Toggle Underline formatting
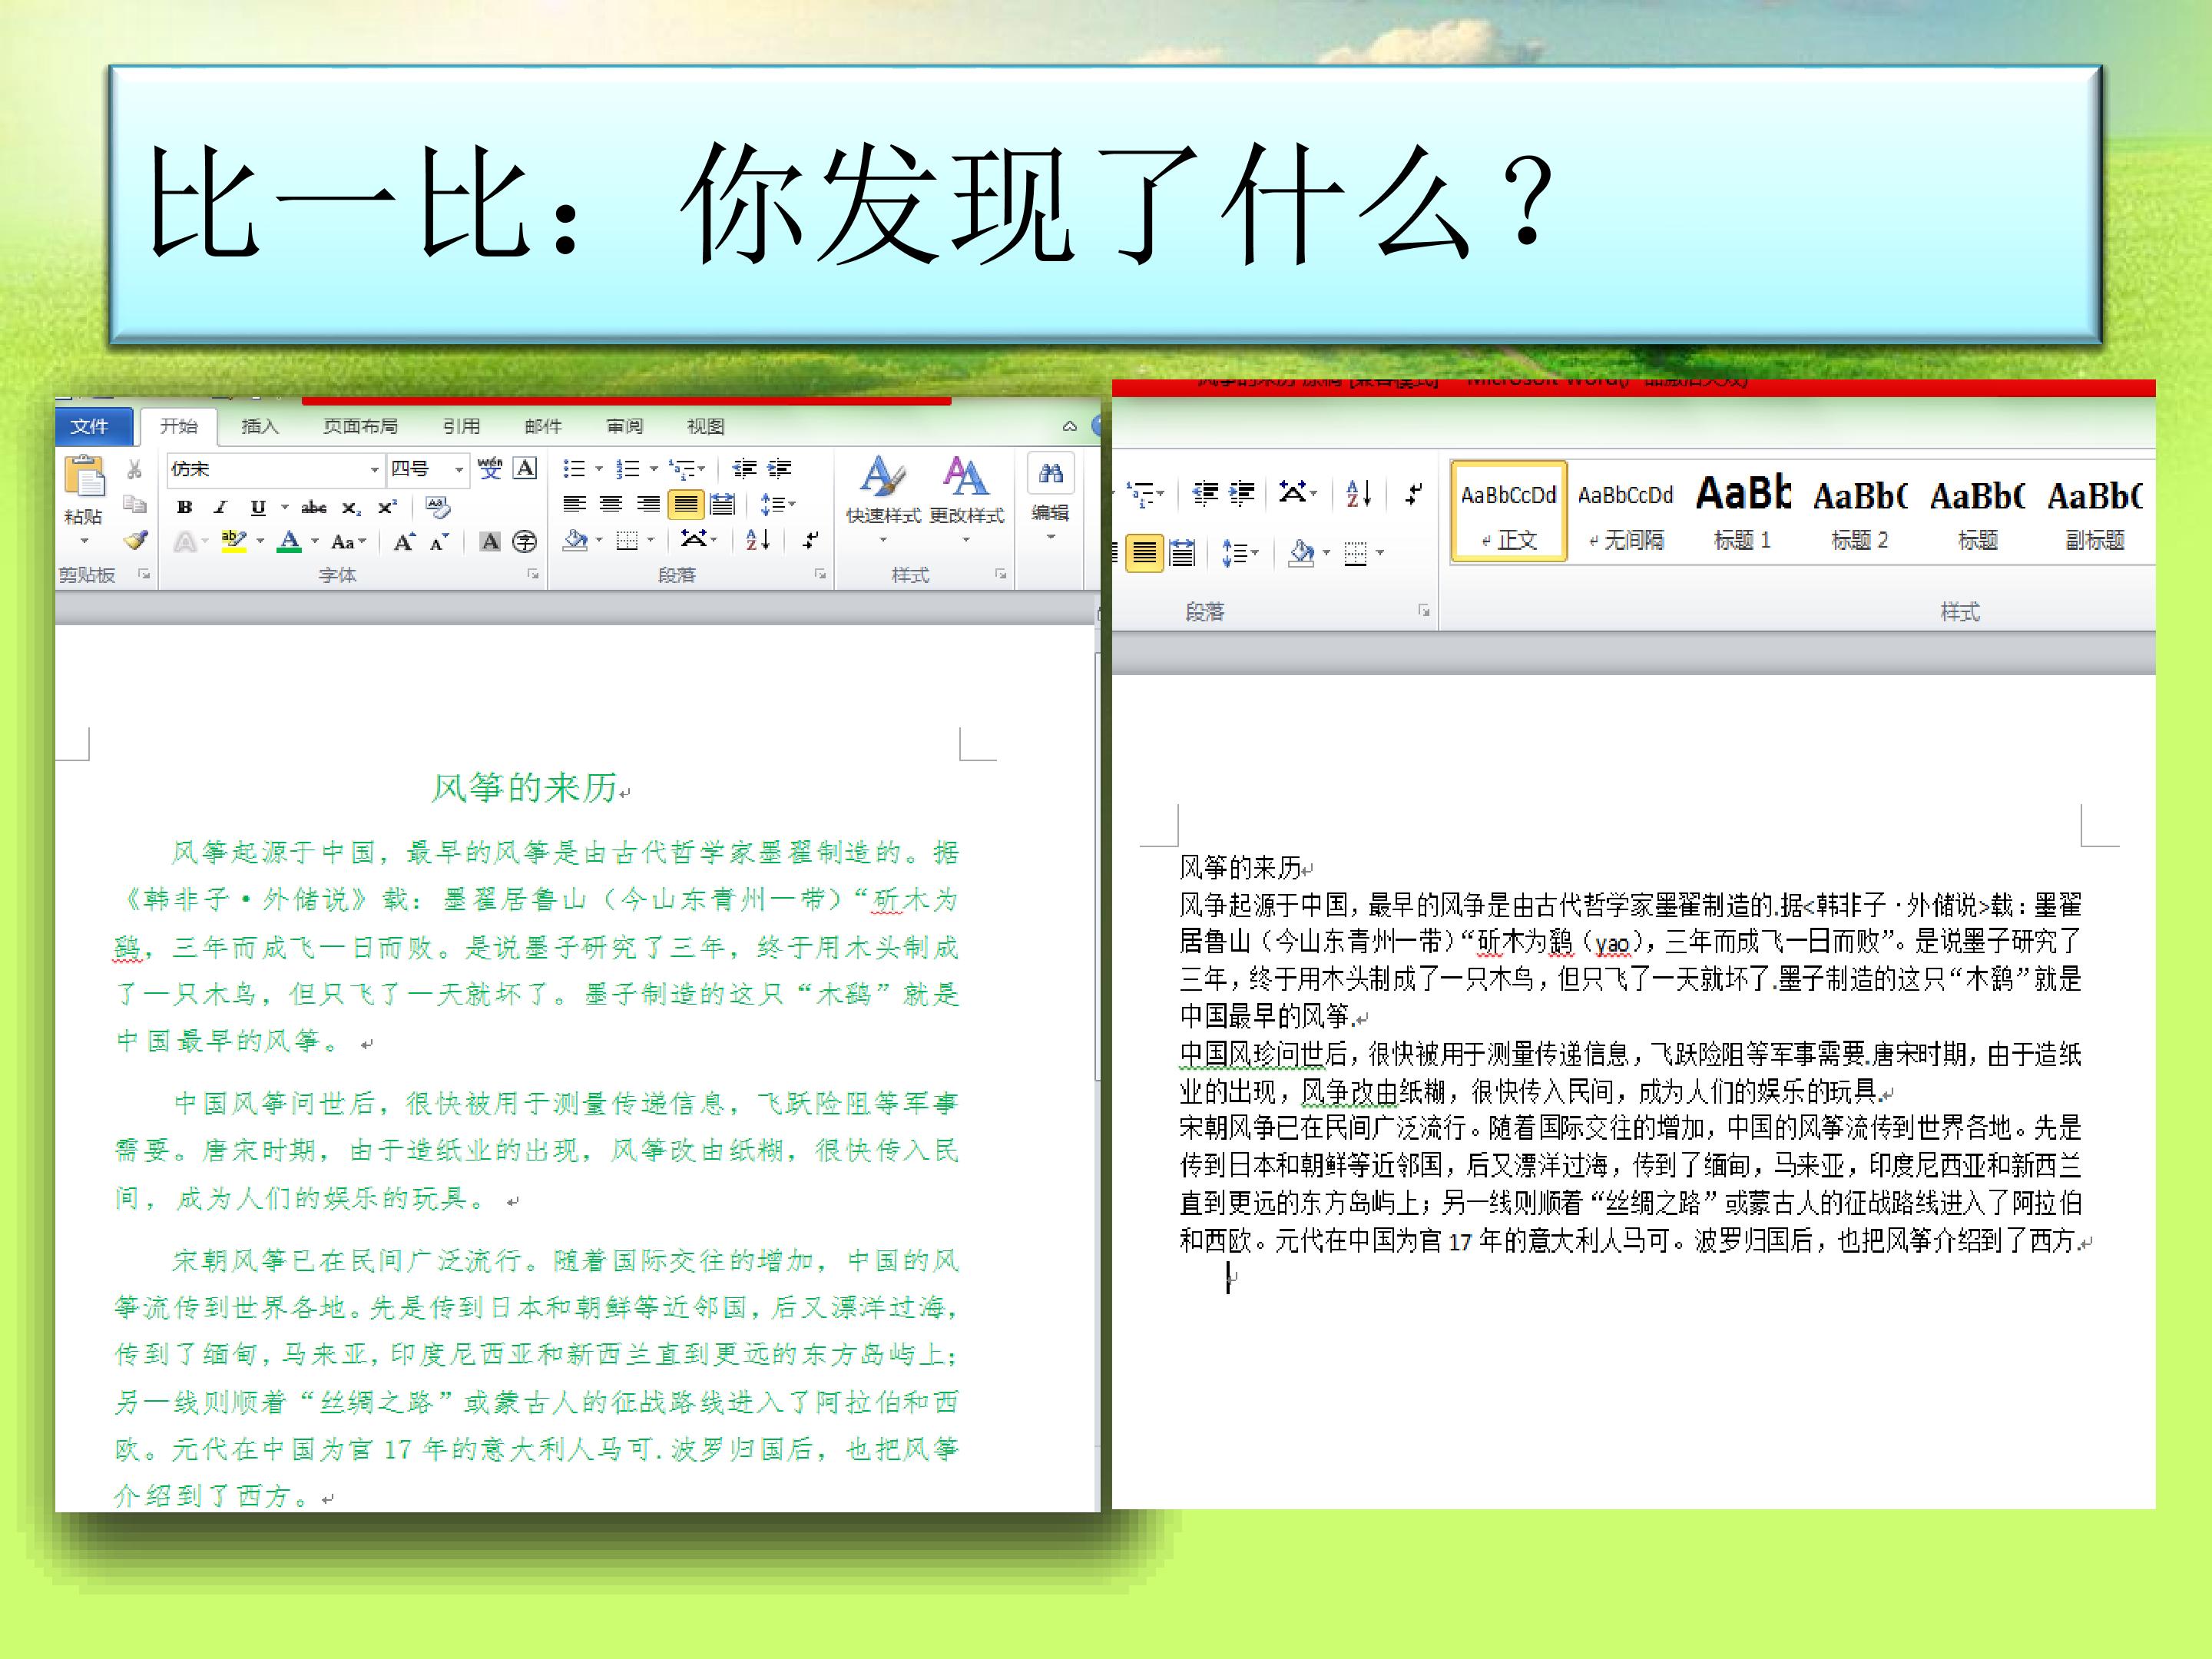2212x1659 pixels. click(258, 507)
